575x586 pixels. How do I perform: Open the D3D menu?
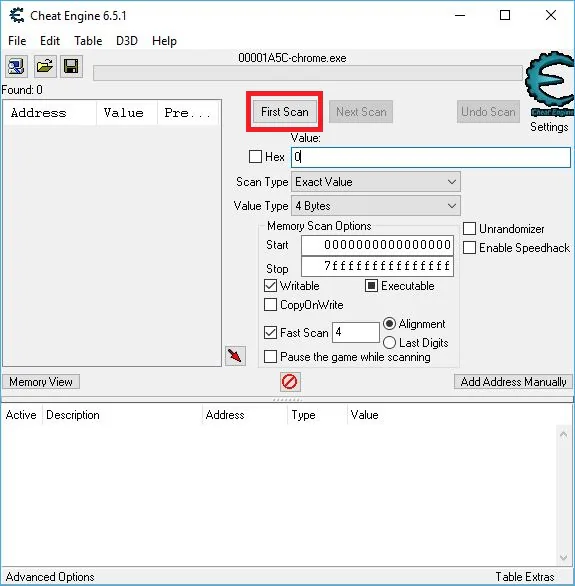pos(127,40)
